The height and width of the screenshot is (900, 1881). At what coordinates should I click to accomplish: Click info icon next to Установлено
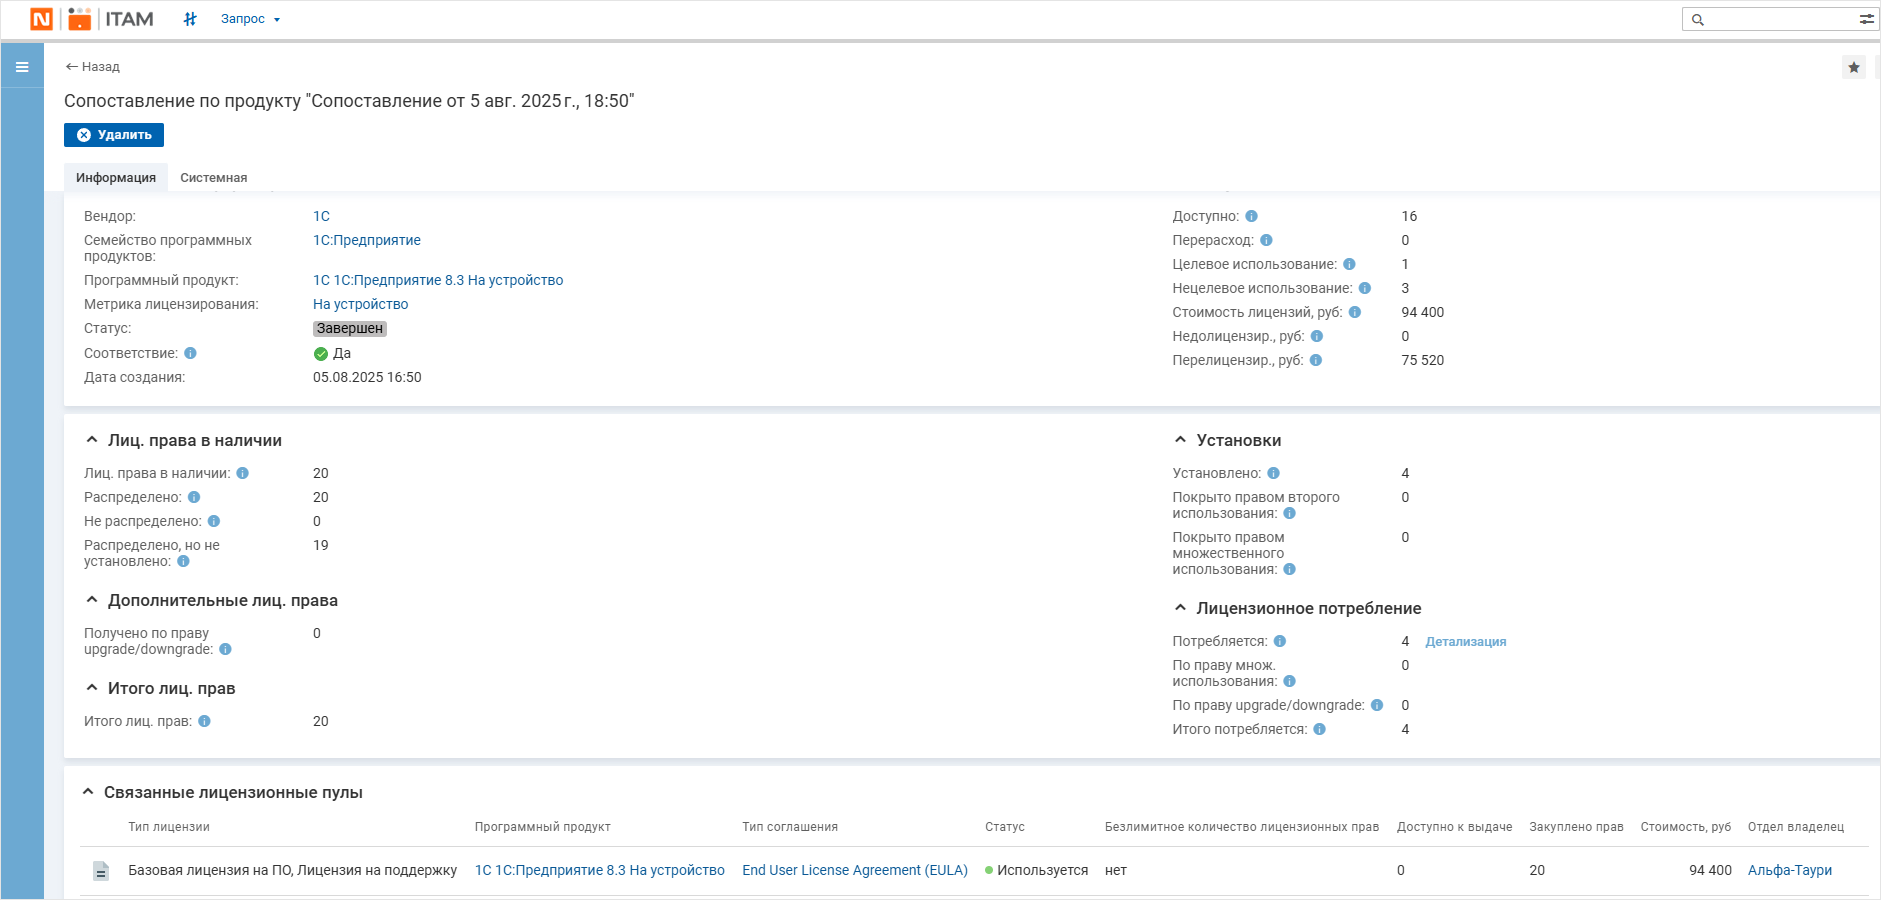(x=1273, y=473)
